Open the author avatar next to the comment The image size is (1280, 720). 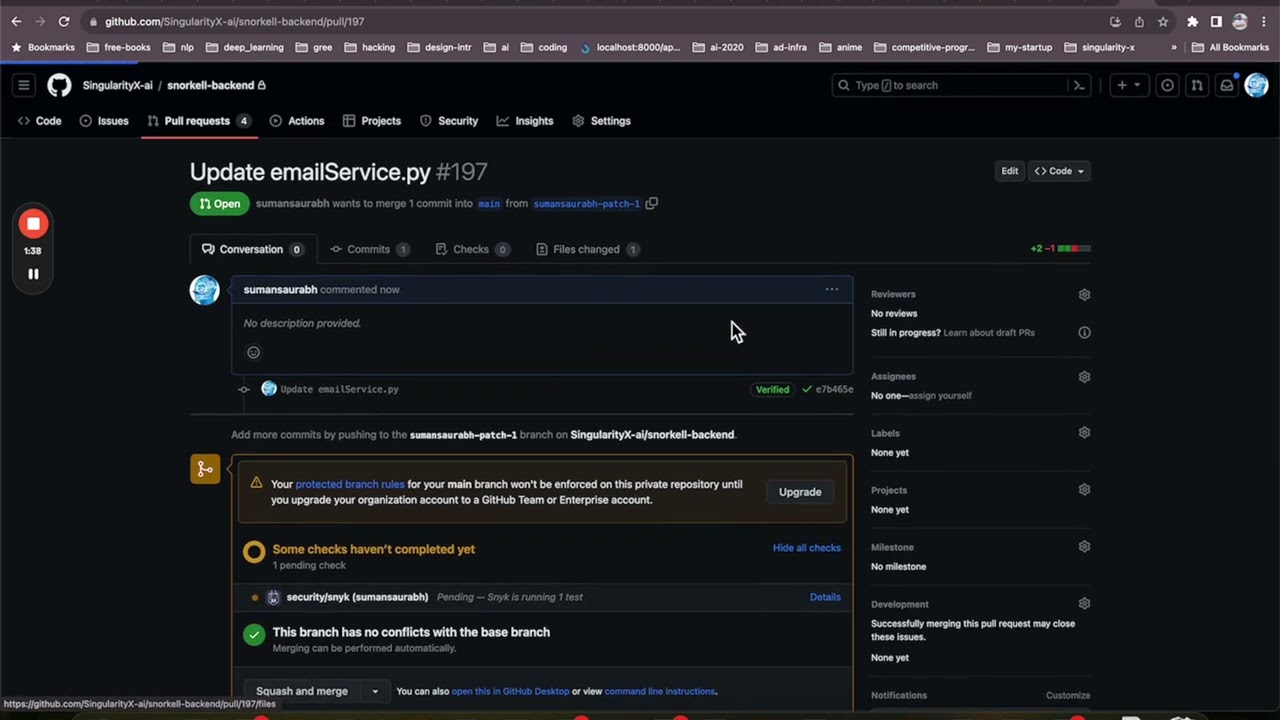(x=205, y=290)
